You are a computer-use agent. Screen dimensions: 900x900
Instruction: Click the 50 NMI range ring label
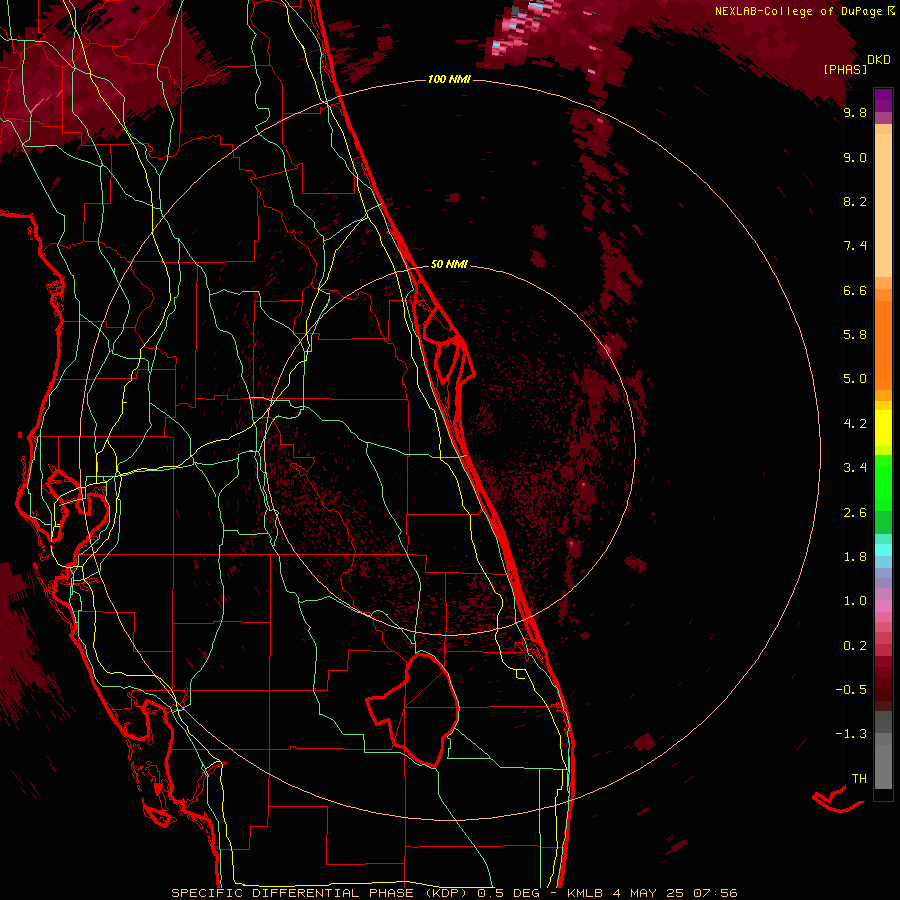click(x=449, y=264)
